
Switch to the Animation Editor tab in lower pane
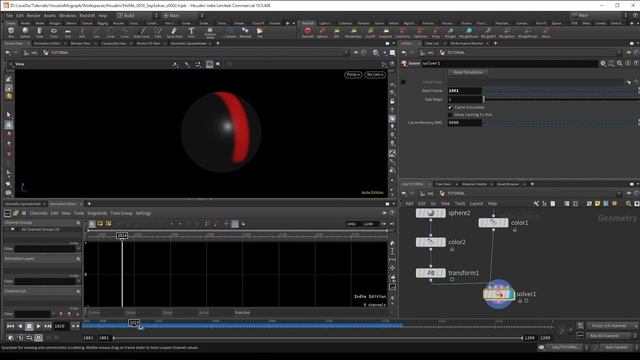click(x=63, y=204)
